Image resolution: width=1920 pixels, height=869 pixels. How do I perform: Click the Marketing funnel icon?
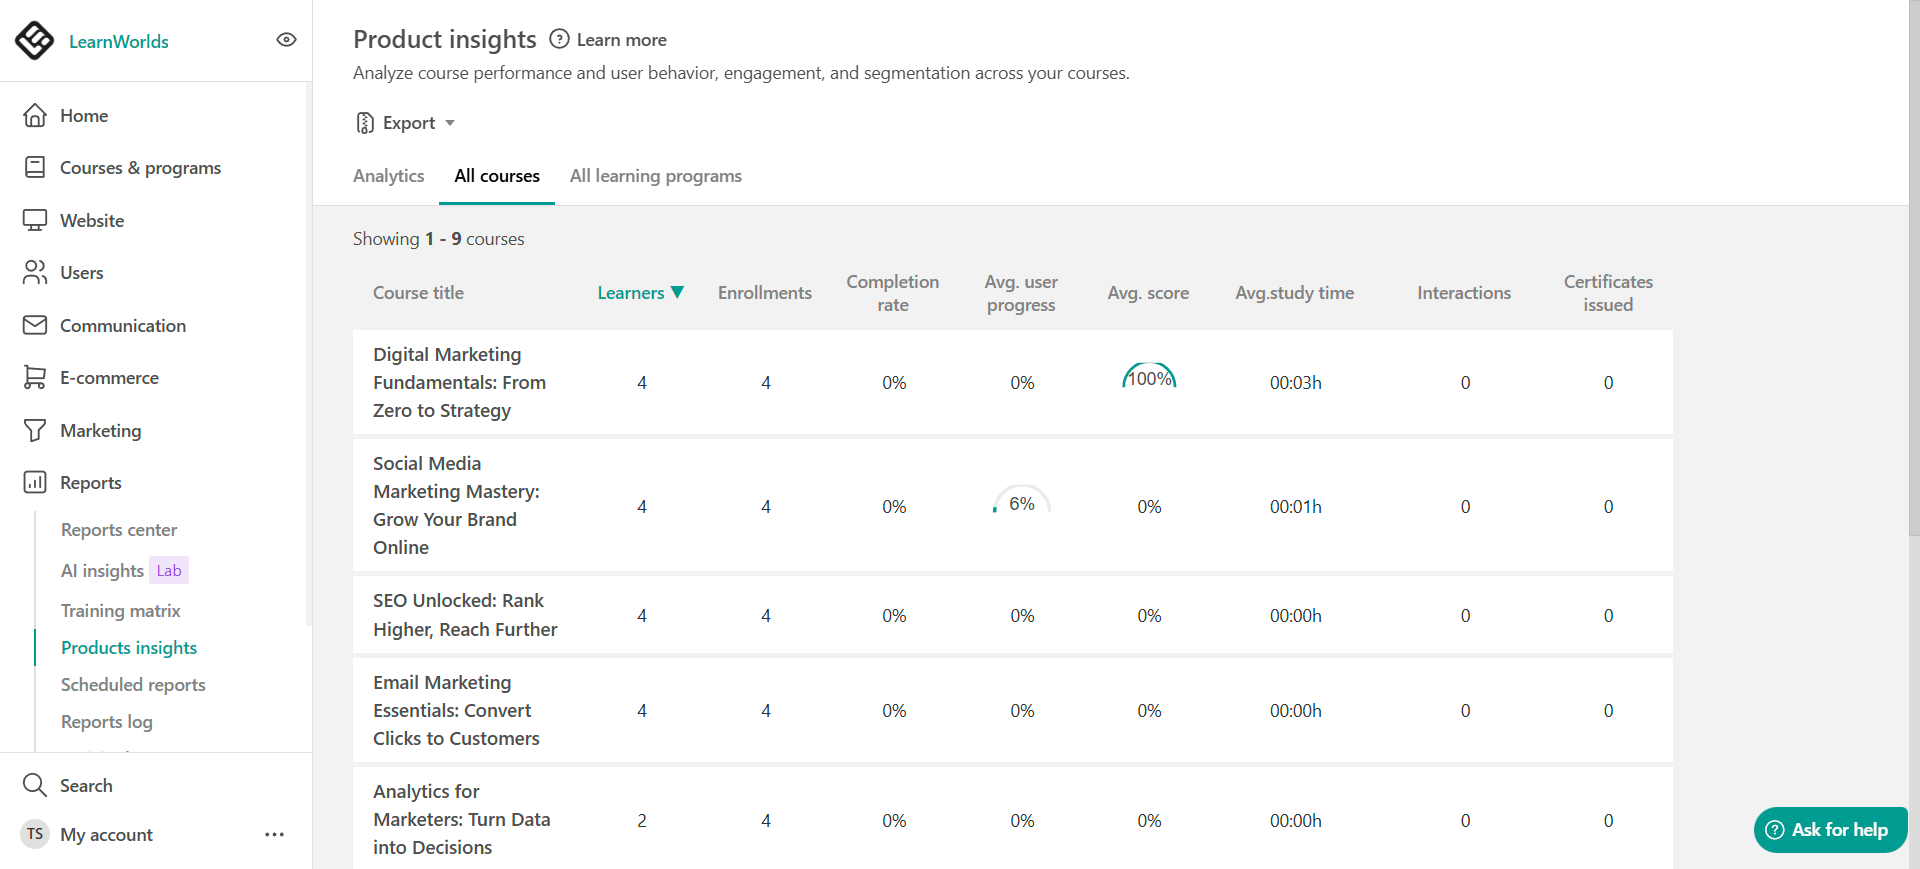pos(35,430)
